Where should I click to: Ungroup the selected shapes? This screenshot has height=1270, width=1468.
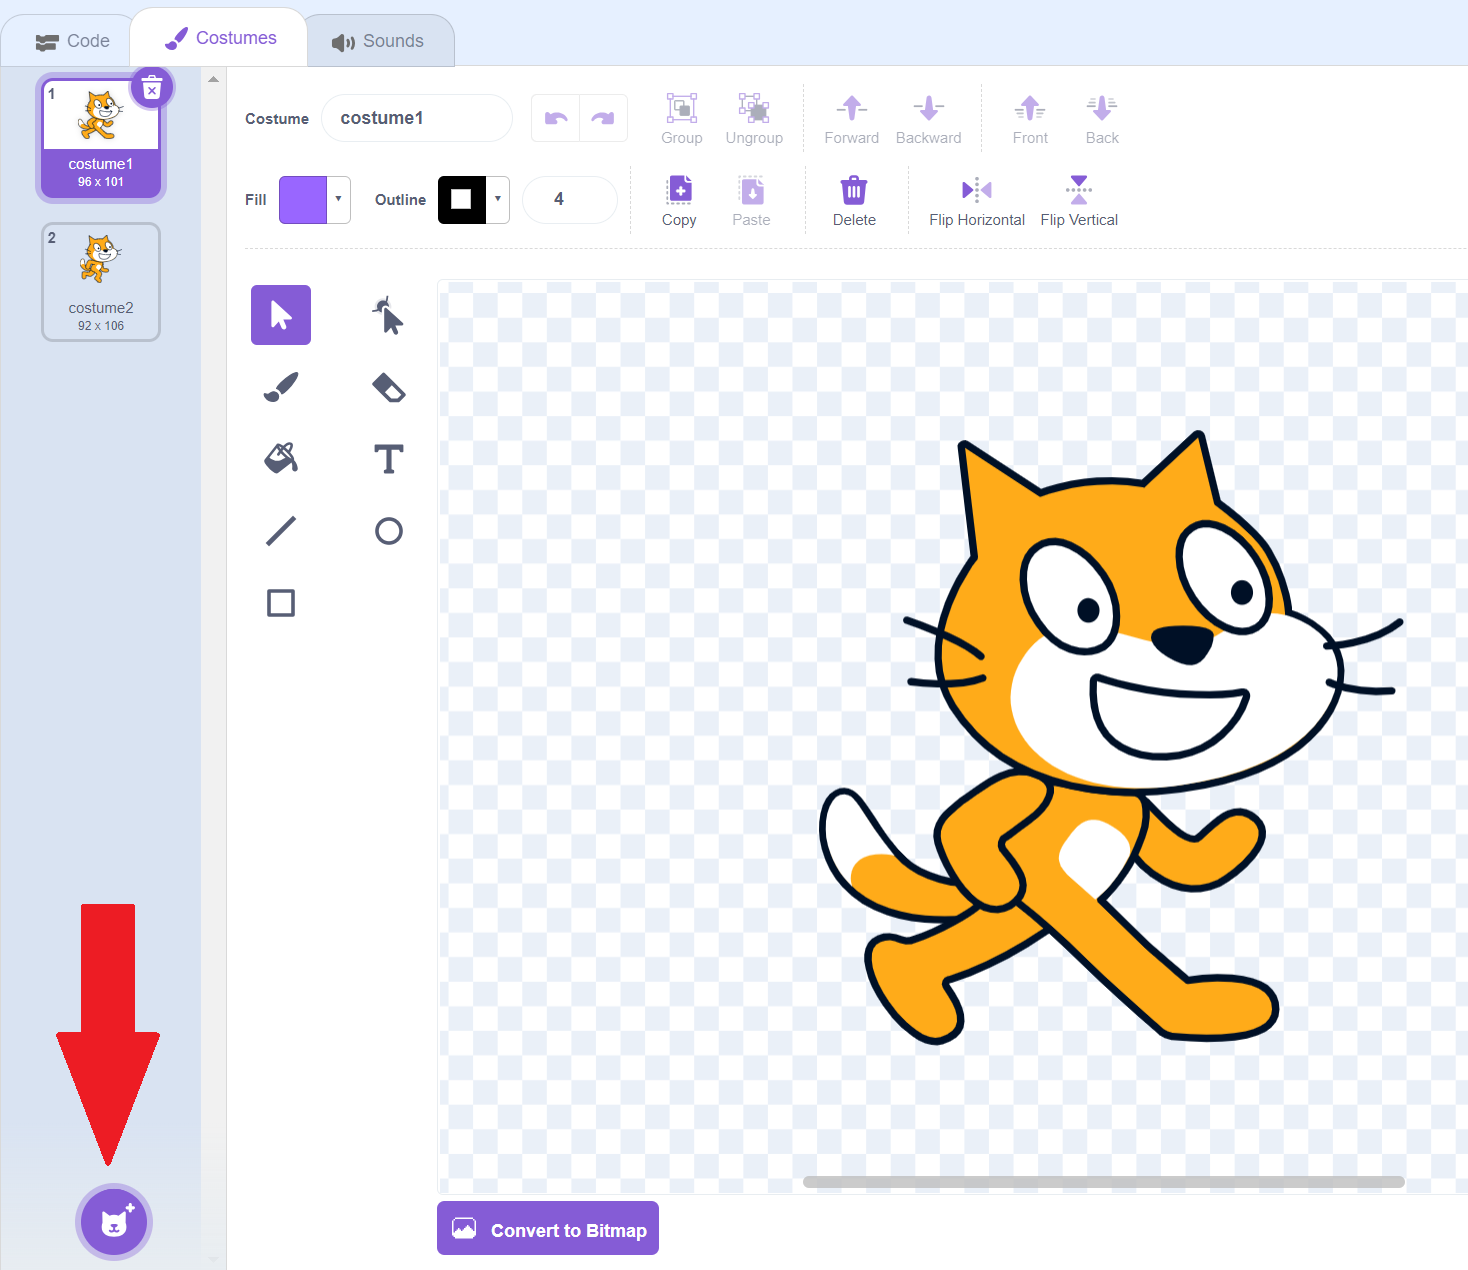[754, 118]
